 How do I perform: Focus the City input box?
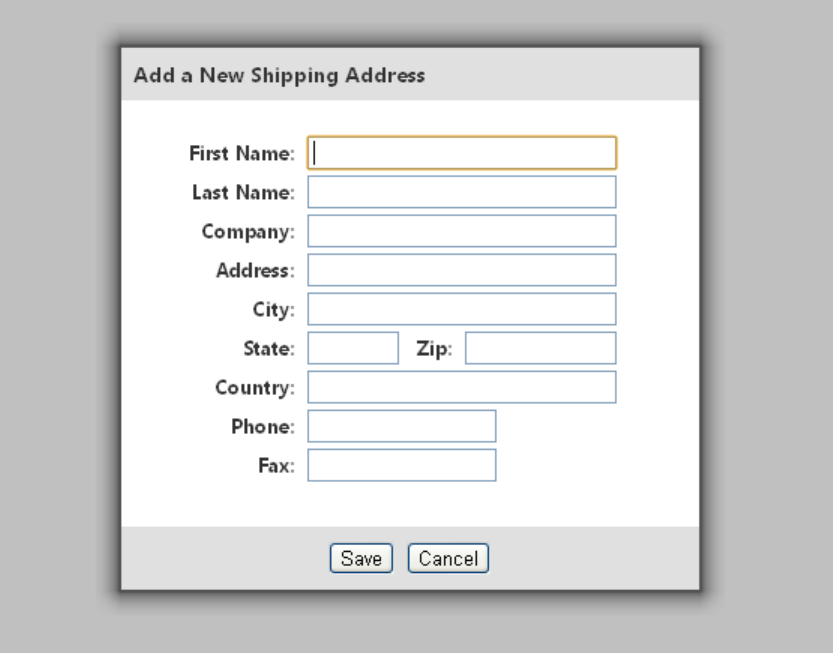coord(461,309)
